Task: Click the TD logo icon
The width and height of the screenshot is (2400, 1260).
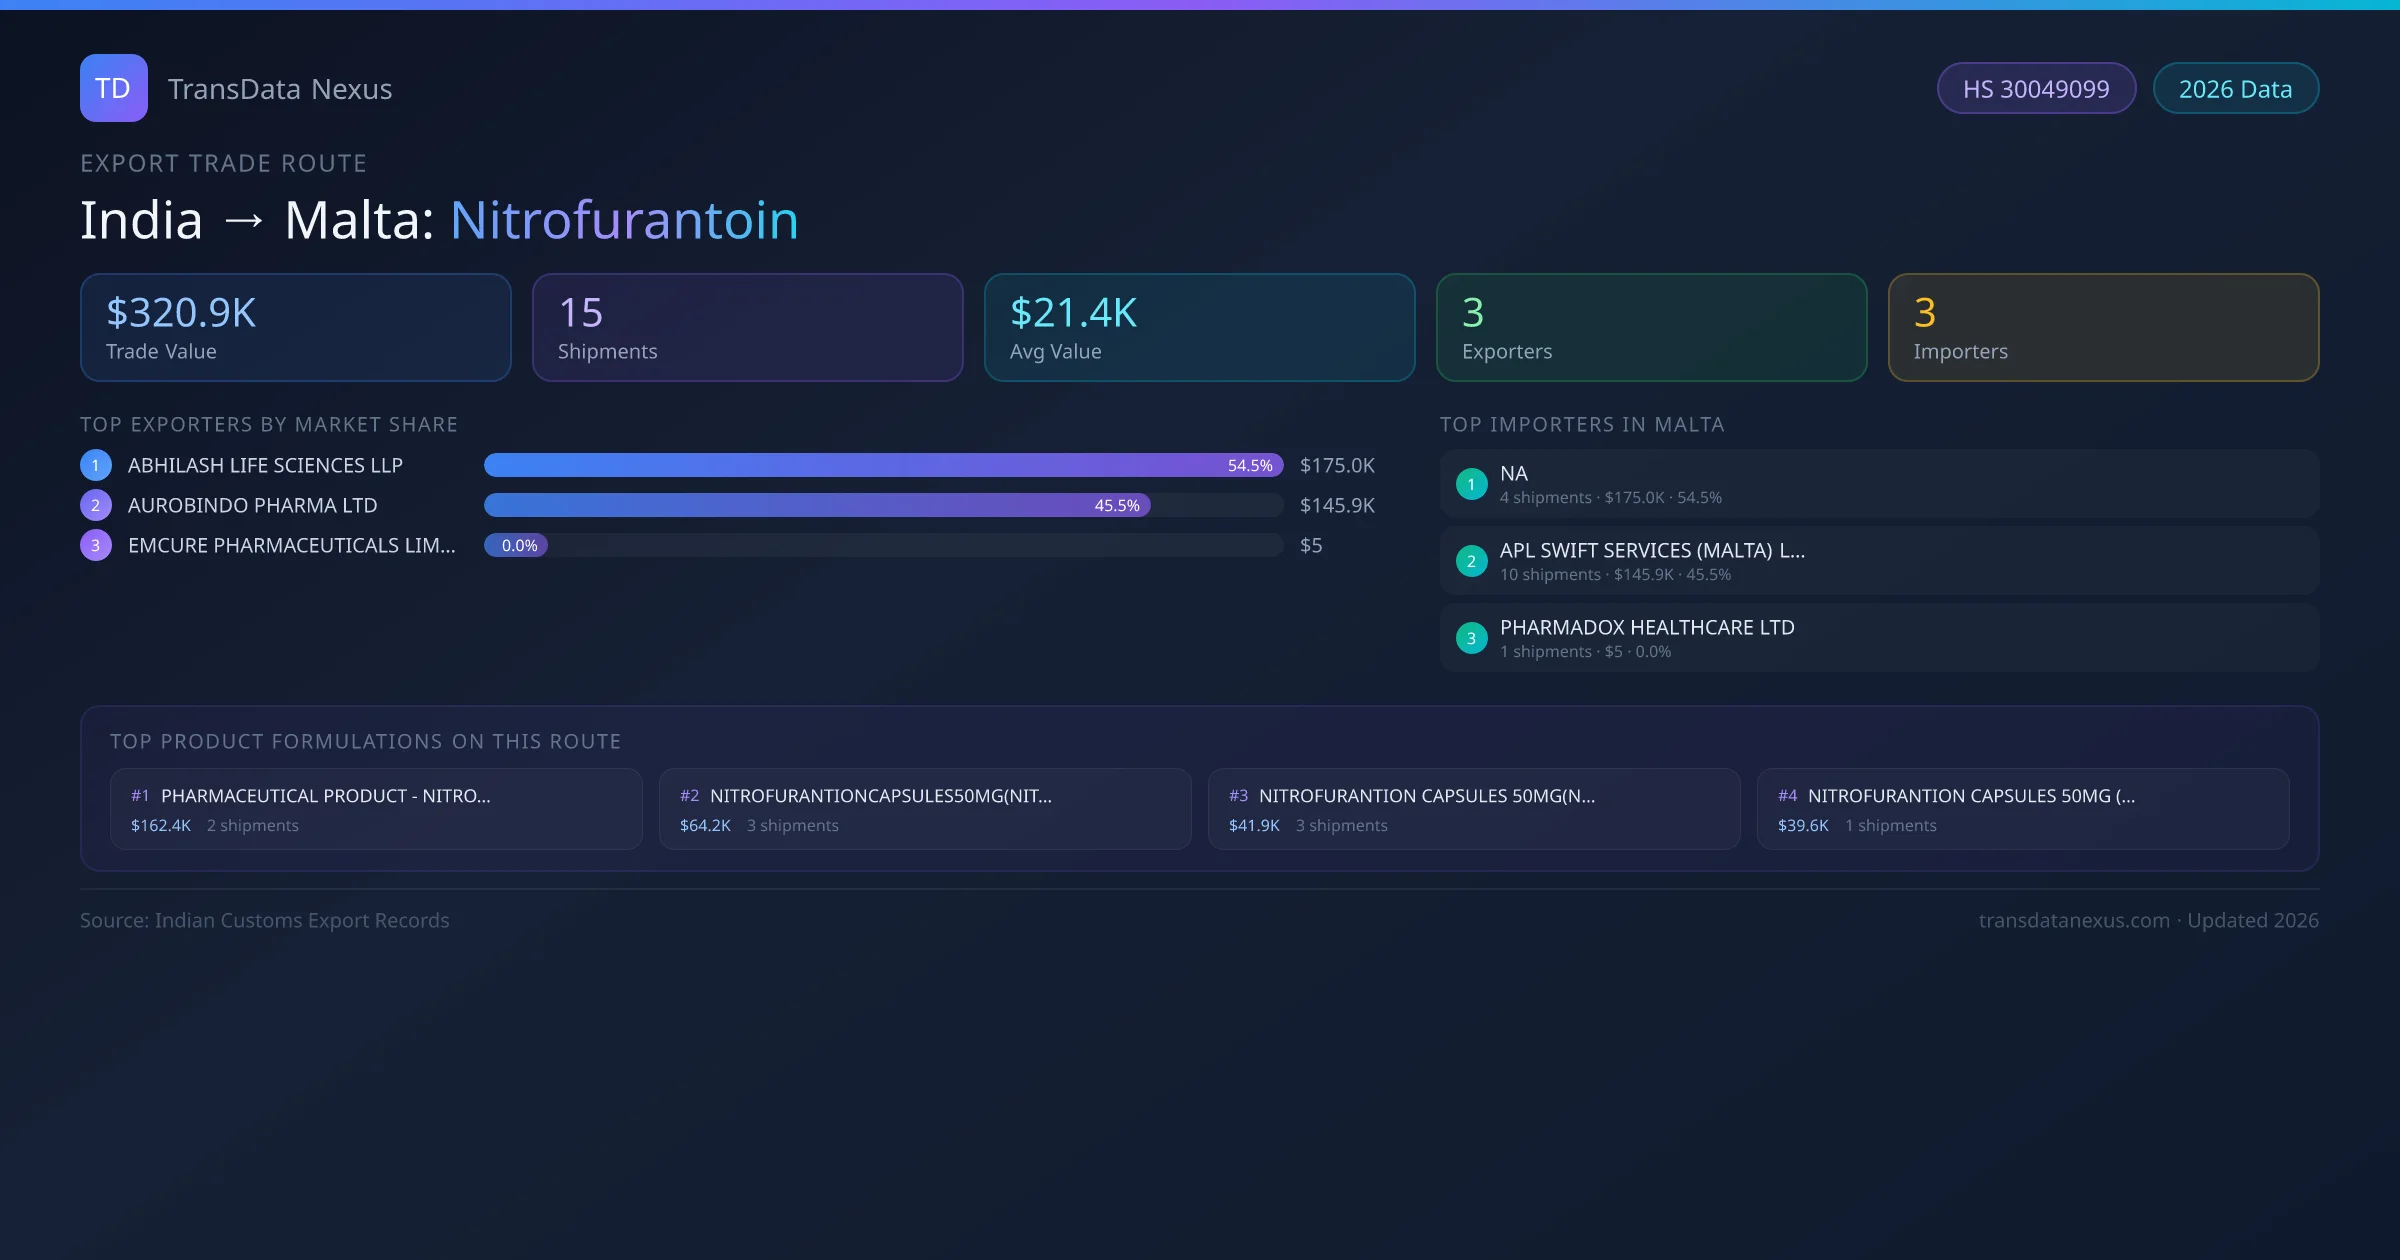Action: 113,88
